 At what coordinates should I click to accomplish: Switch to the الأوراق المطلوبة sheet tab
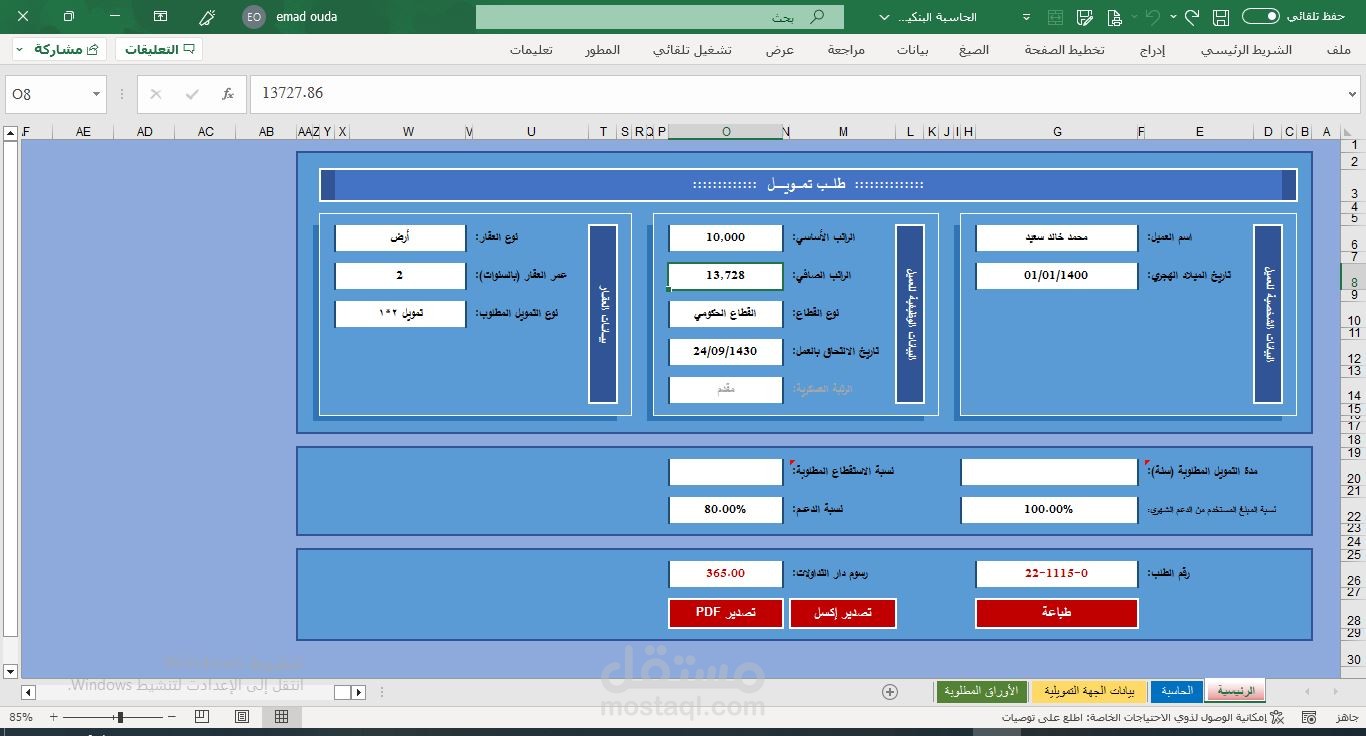(x=981, y=691)
